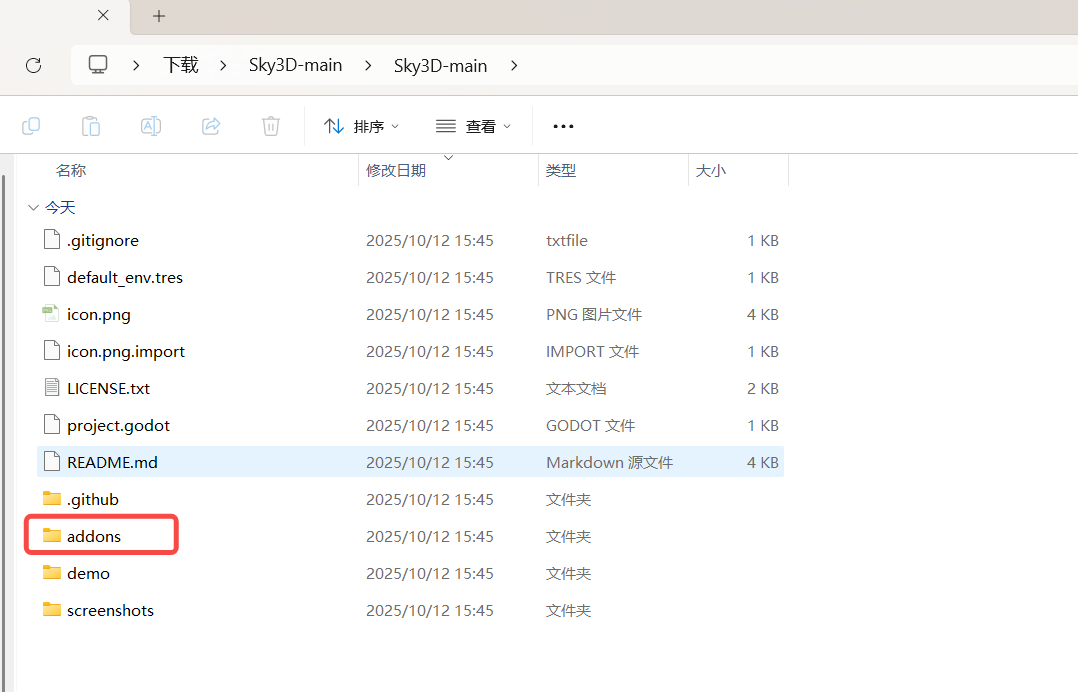Image resolution: width=1078 pixels, height=692 pixels.
Task: Click the Rename icon in toolbar
Action: coord(151,126)
